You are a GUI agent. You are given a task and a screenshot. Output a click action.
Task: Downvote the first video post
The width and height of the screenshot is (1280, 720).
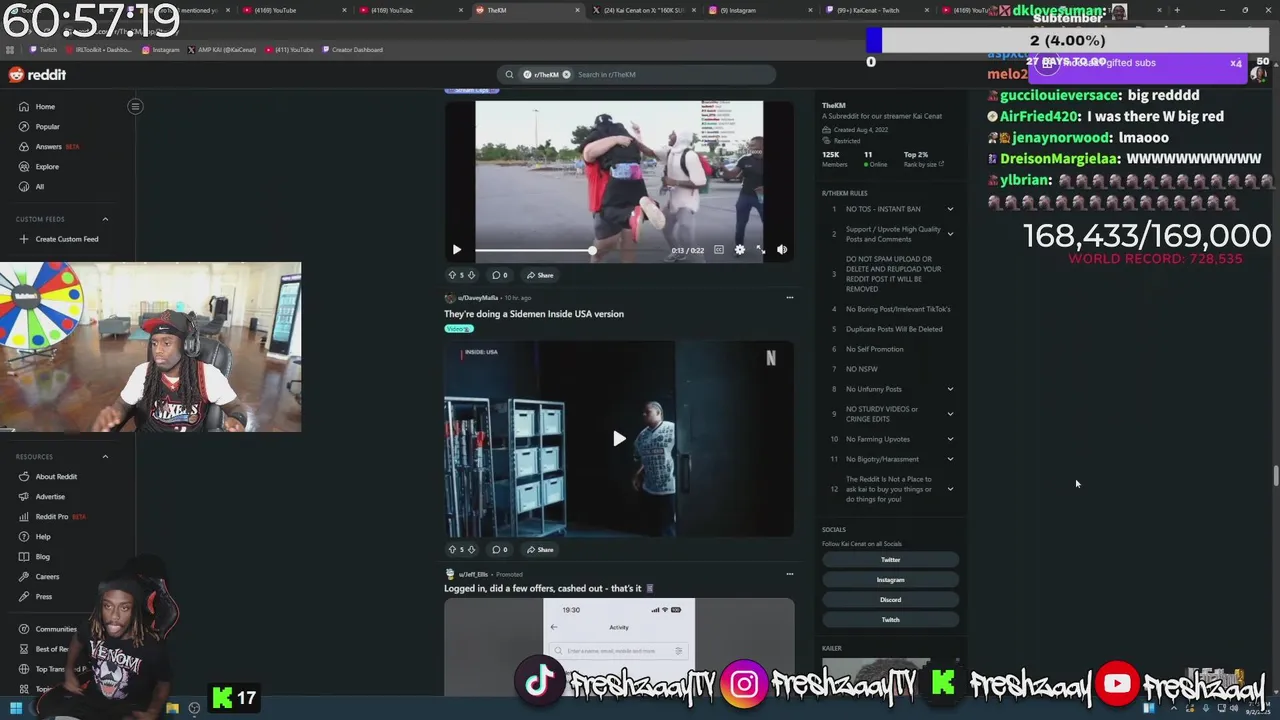[471, 275]
